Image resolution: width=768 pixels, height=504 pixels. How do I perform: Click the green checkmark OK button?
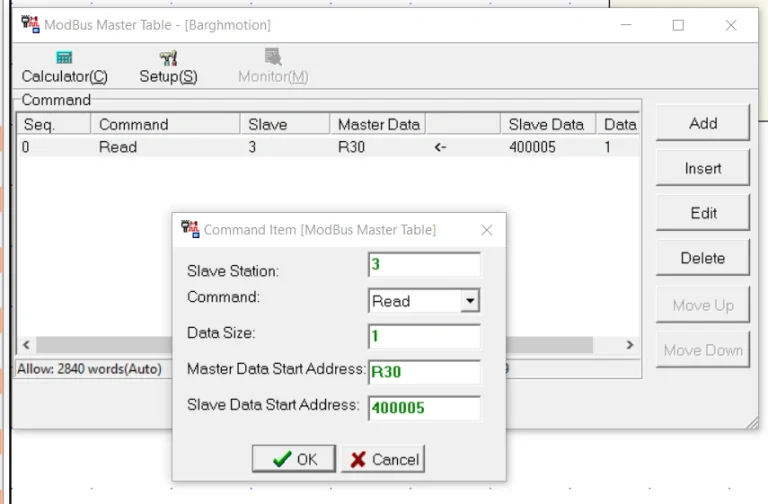(x=294, y=459)
